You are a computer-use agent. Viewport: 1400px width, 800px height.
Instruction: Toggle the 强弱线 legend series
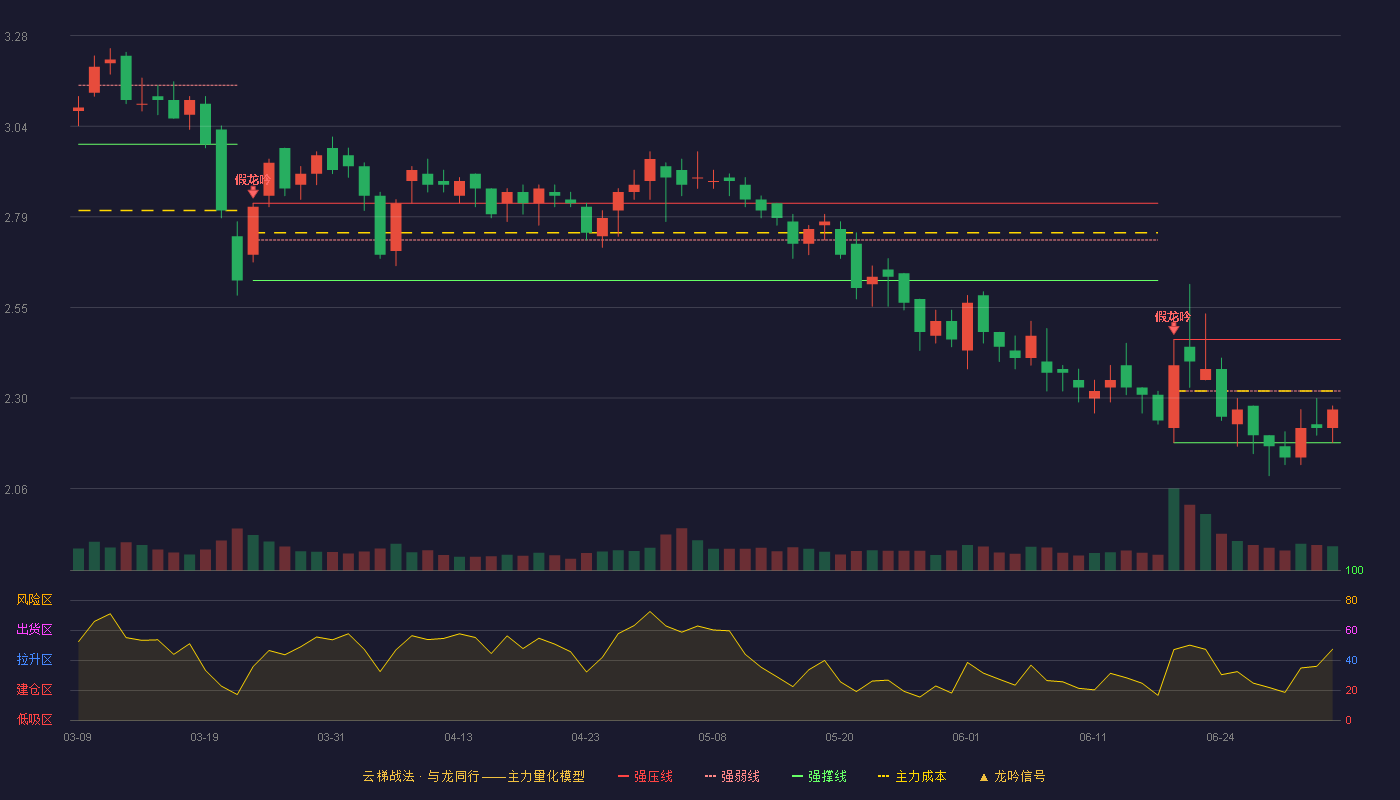[732, 777]
